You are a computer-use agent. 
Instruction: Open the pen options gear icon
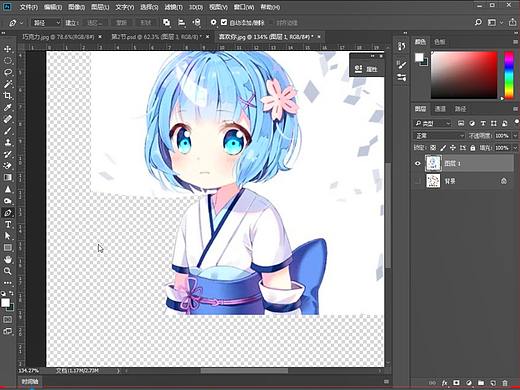tap(213, 23)
